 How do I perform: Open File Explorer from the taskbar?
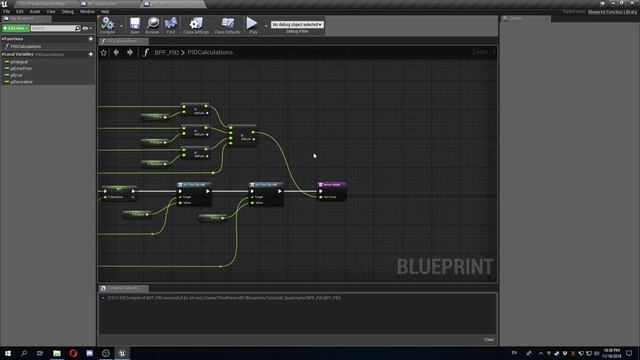[57, 353]
